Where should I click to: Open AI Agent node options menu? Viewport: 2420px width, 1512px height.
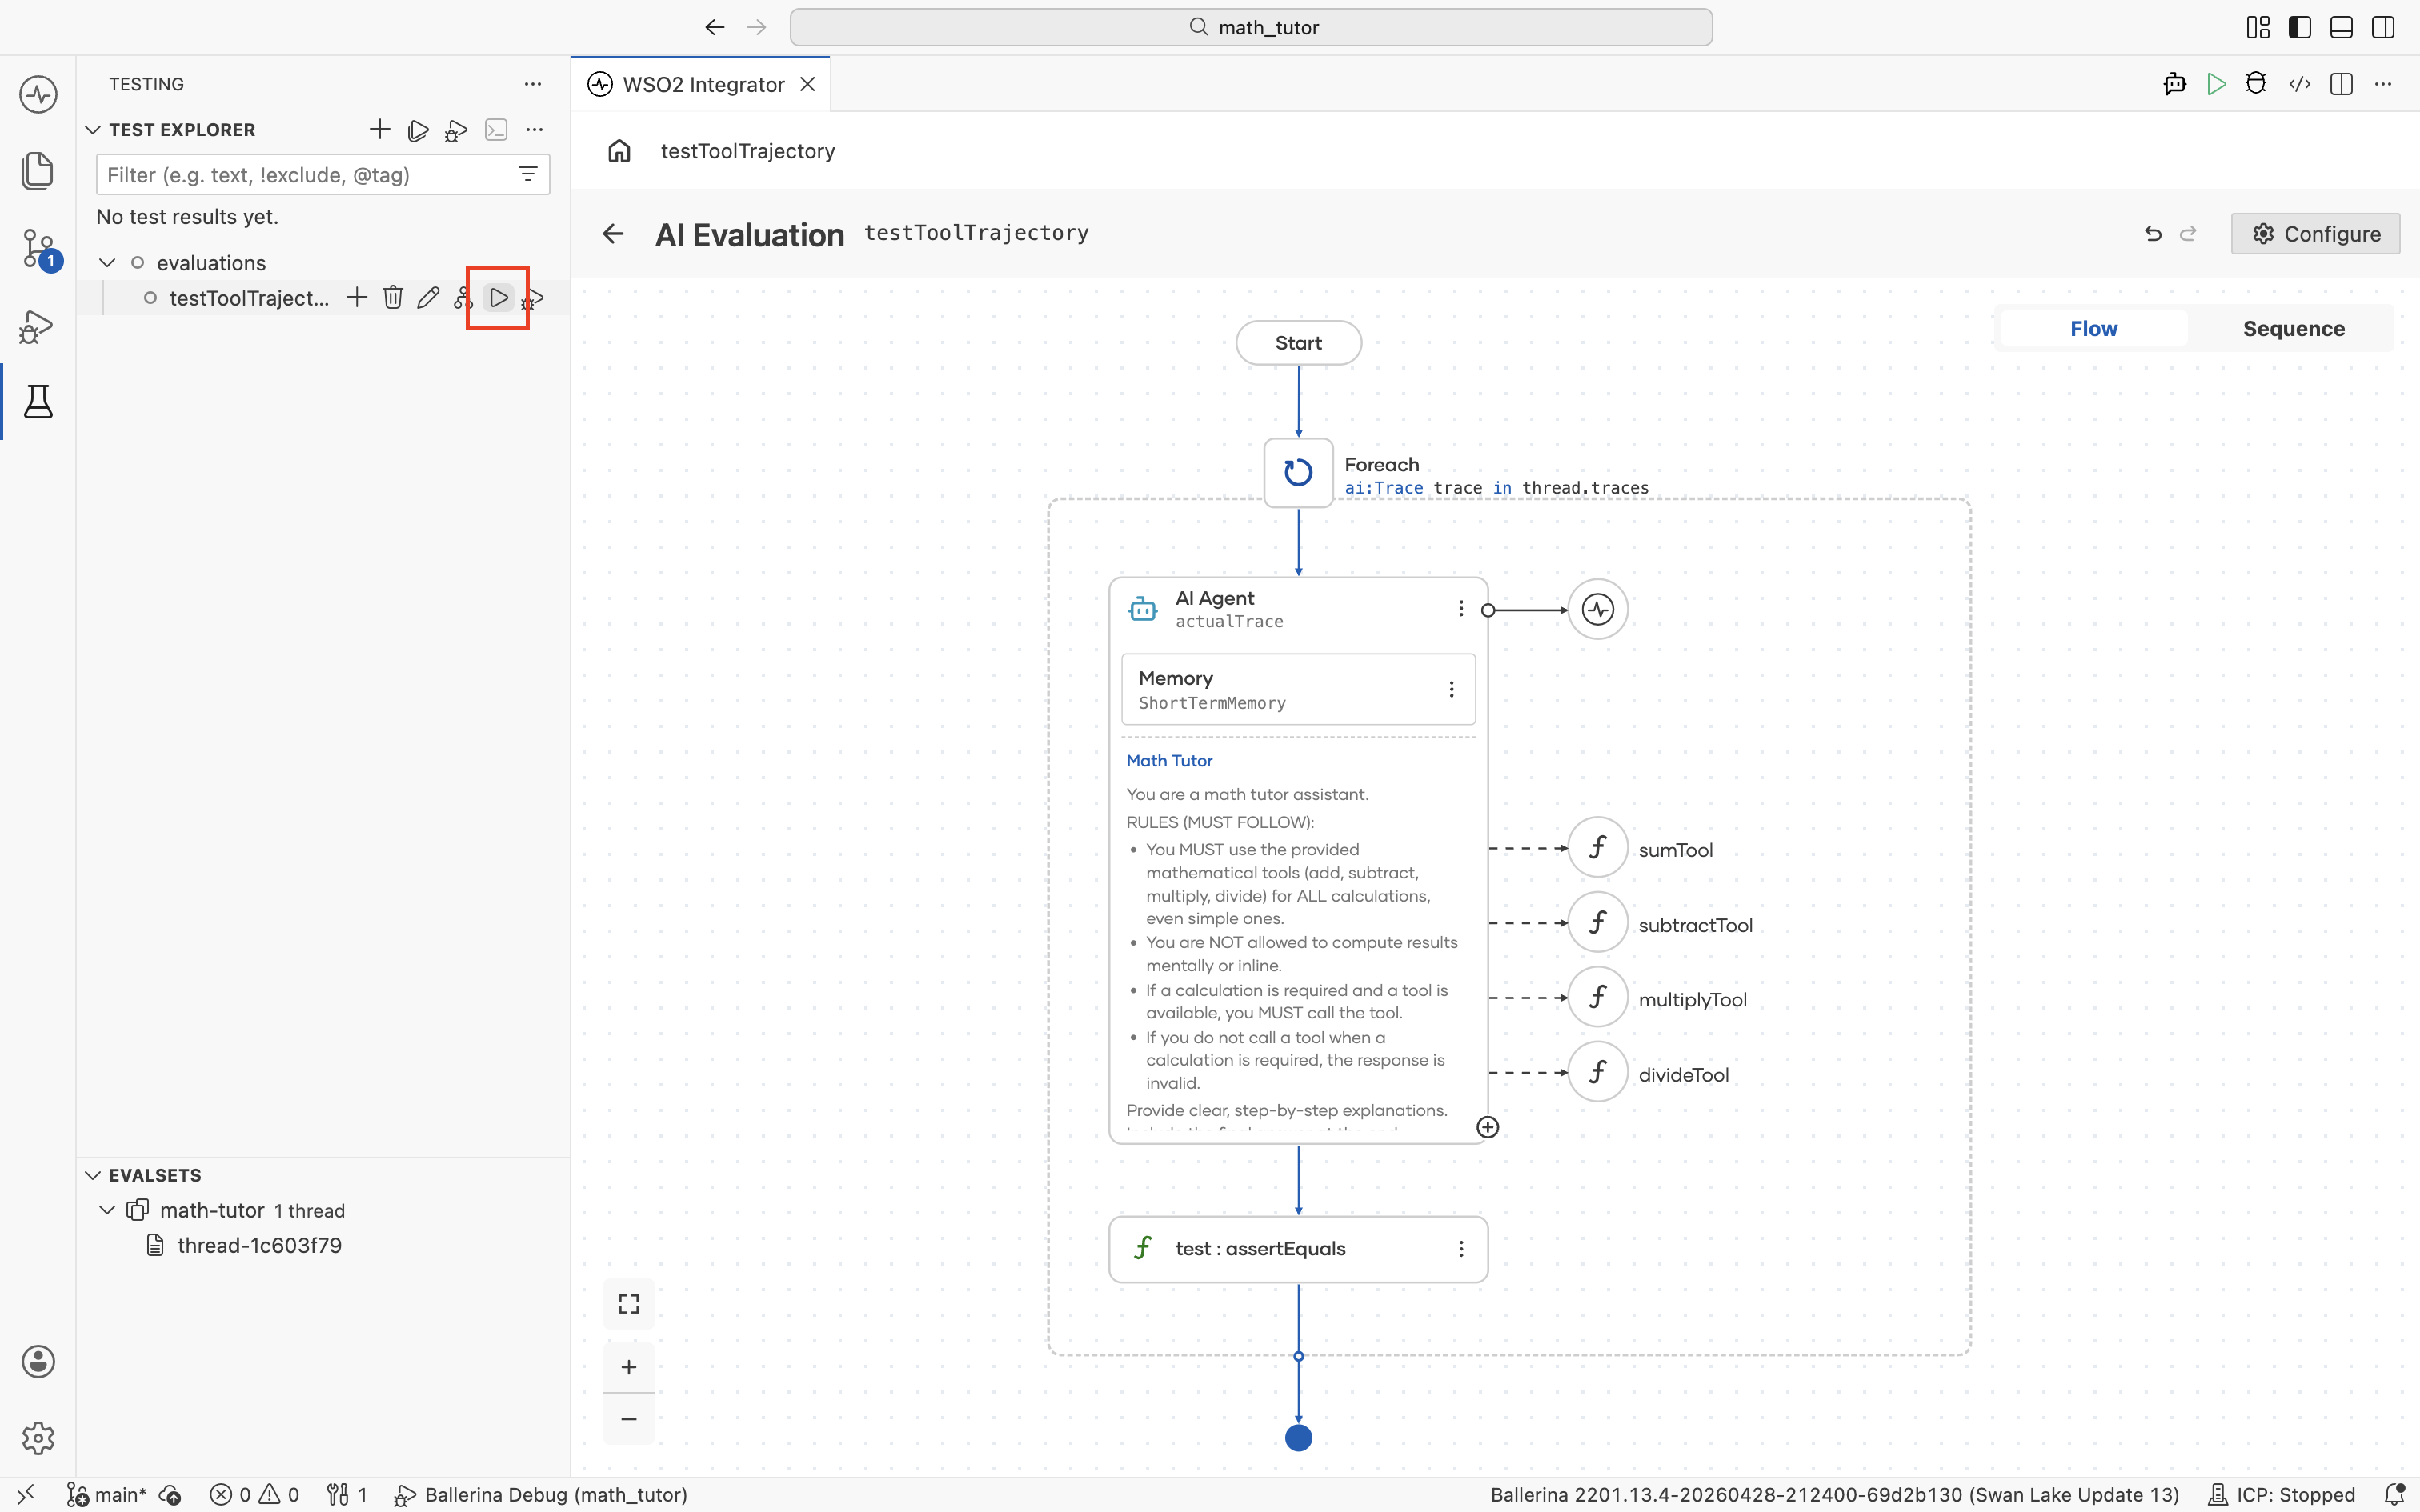1461,609
